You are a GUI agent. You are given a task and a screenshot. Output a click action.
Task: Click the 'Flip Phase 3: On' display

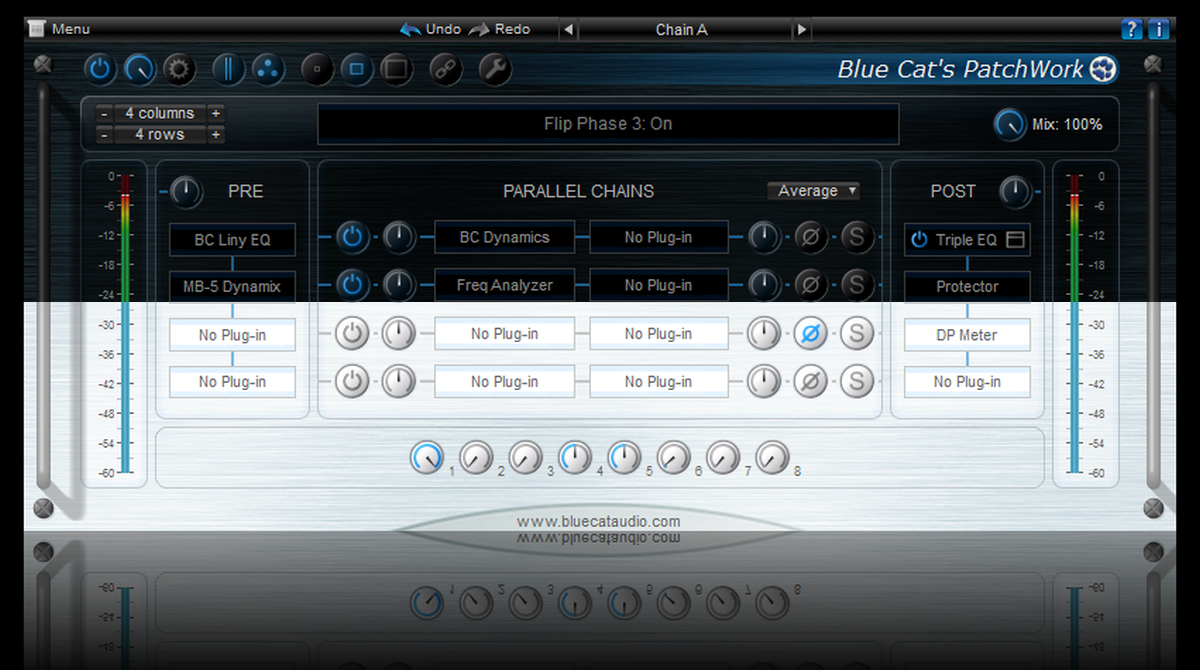pos(608,125)
